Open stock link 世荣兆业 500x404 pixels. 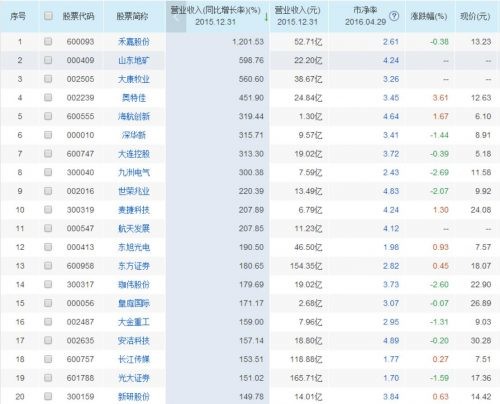pos(134,191)
